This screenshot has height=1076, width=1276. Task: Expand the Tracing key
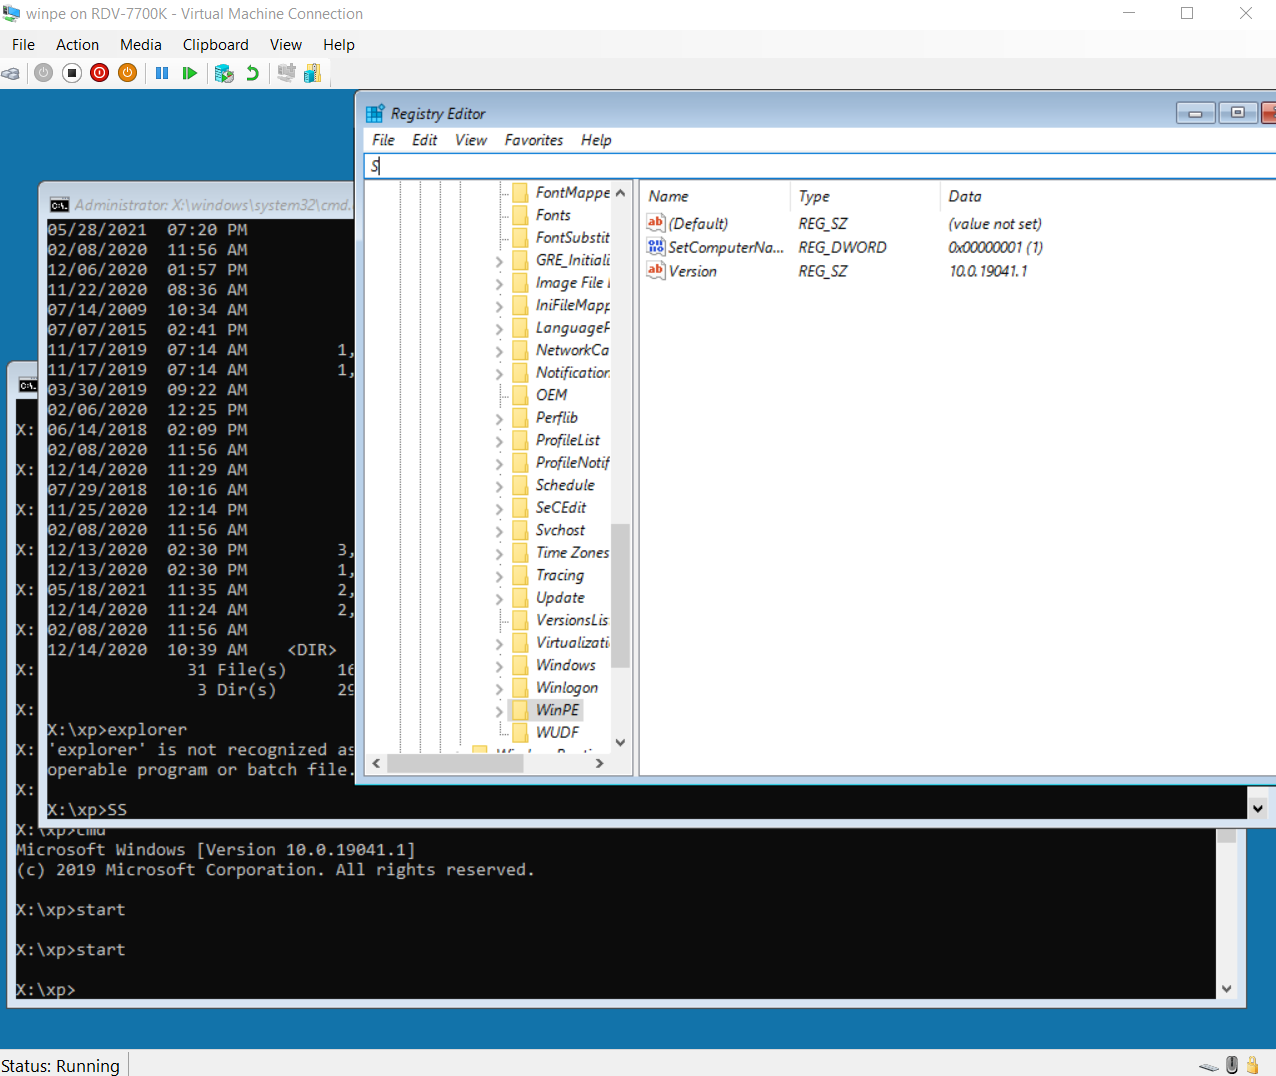pos(499,576)
